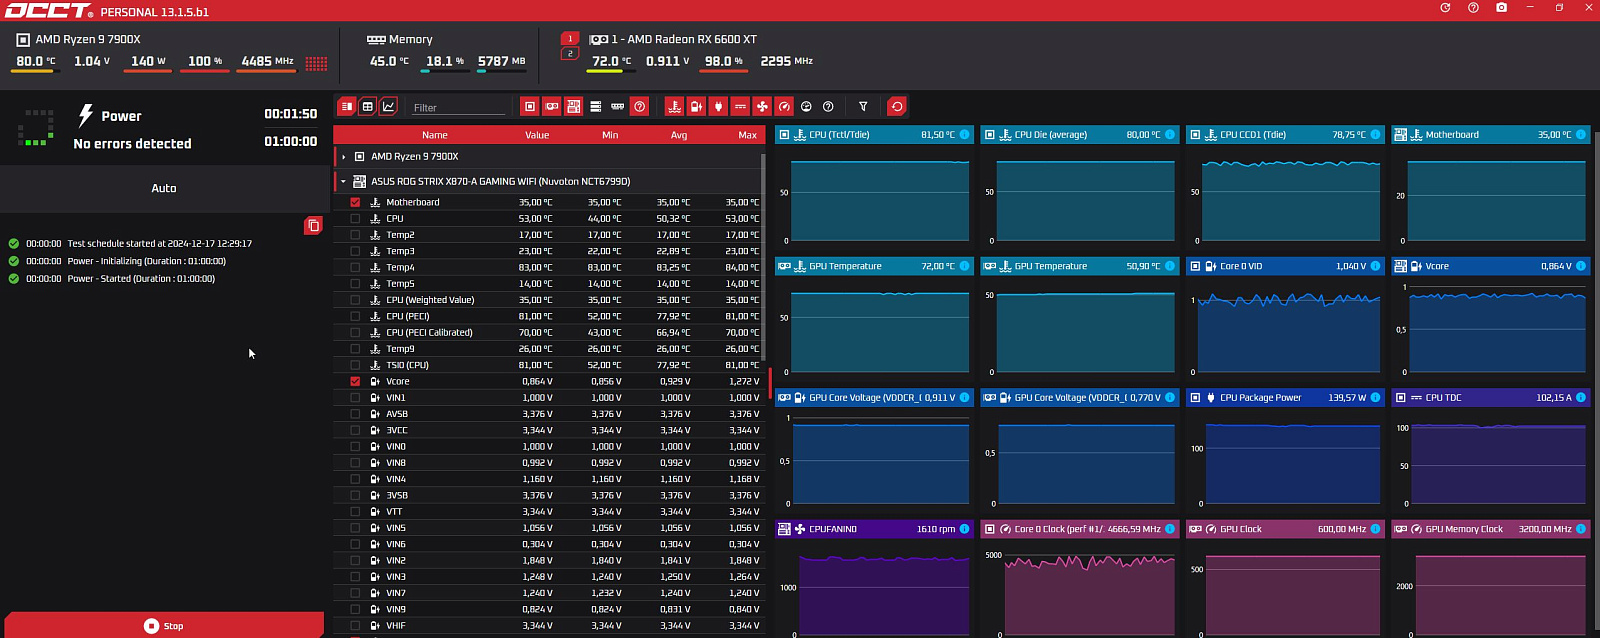Sort by the Min column header
The image size is (1600, 638).
tap(610, 135)
